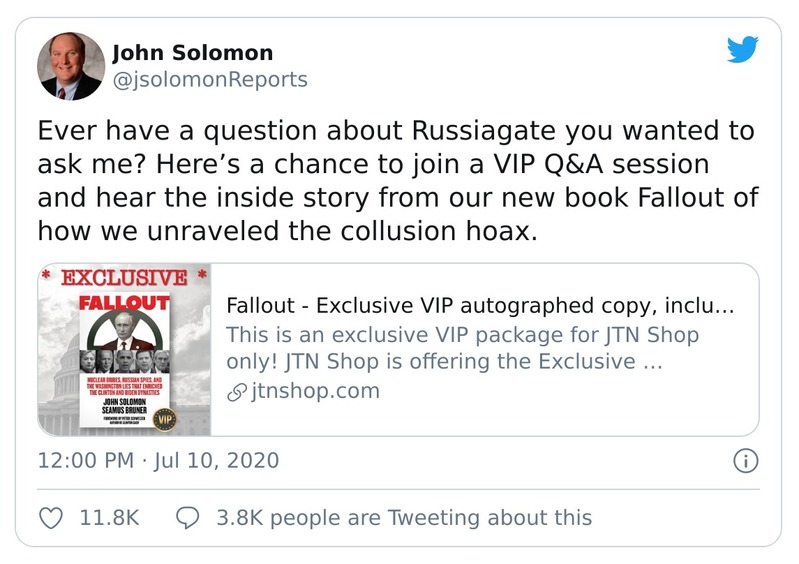The image size is (799, 564).
Task: Open the John Solomon display name
Action: [192, 53]
